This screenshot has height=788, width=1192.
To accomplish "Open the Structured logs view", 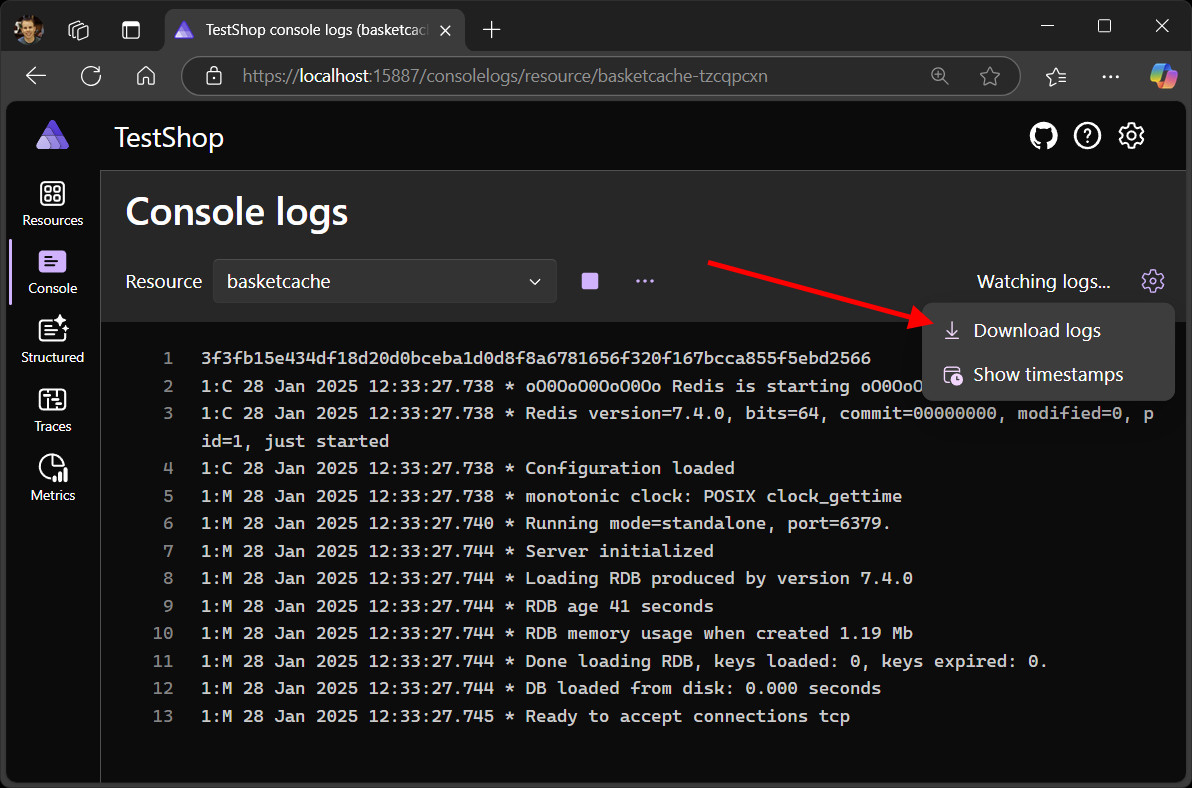I will coord(52,340).
